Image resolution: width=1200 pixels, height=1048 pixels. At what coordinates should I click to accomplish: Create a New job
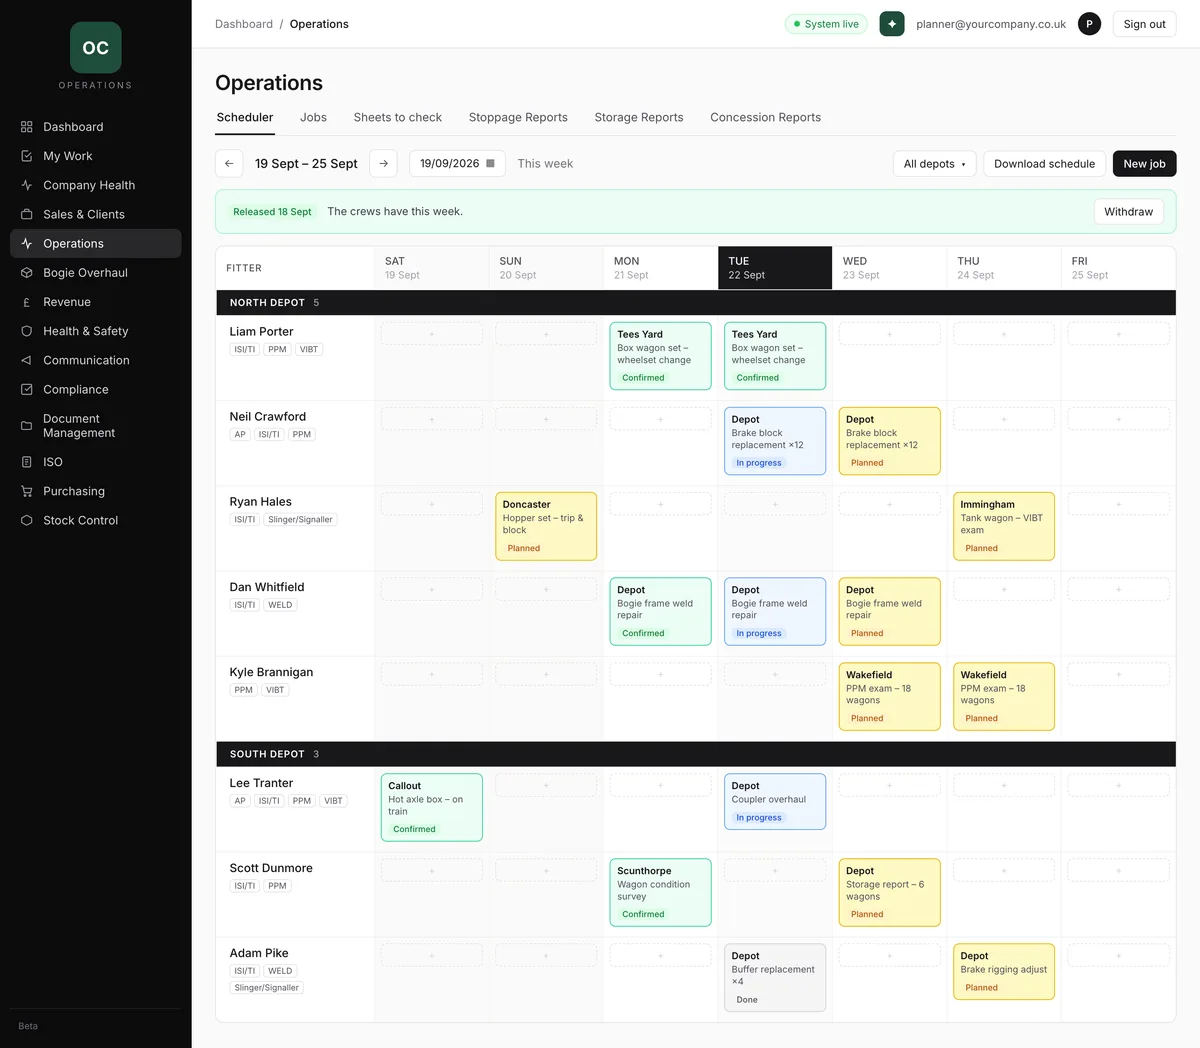pyautogui.click(x=1144, y=164)
